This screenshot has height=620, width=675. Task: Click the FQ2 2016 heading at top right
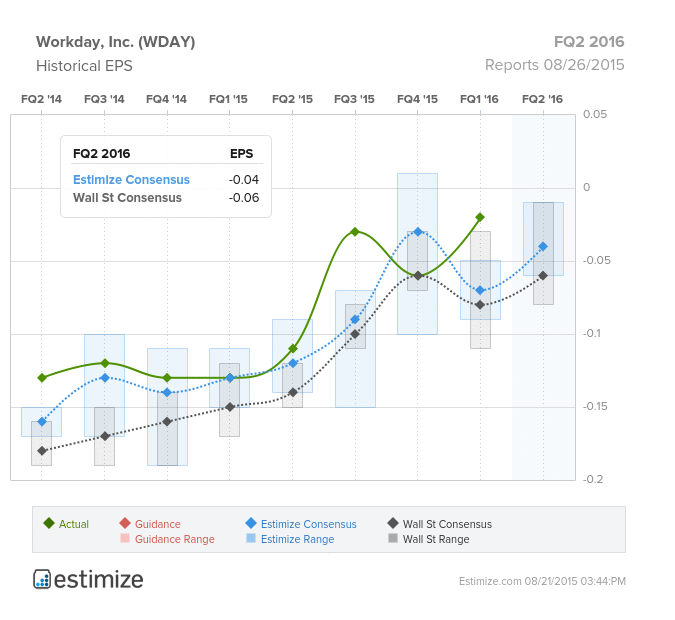tap(589, 42)
